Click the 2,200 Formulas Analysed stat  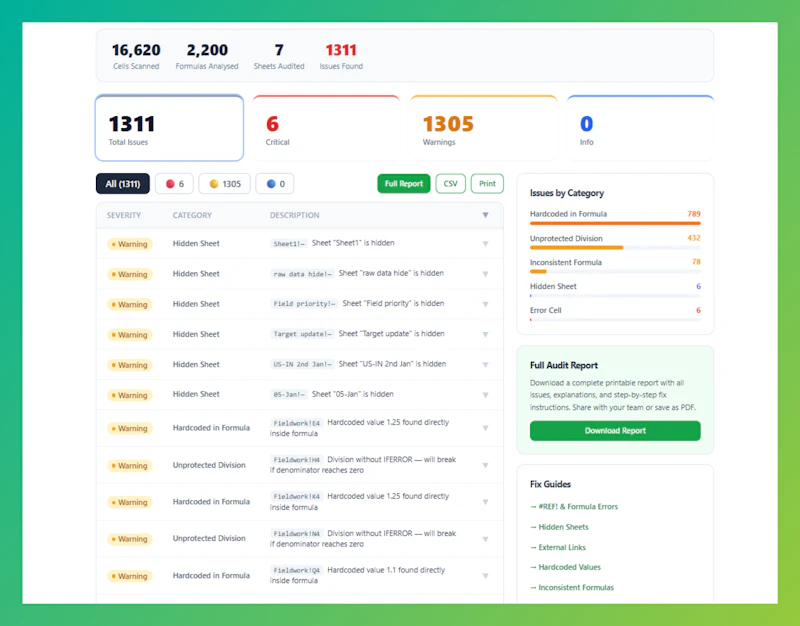click(x=207, y=56)
